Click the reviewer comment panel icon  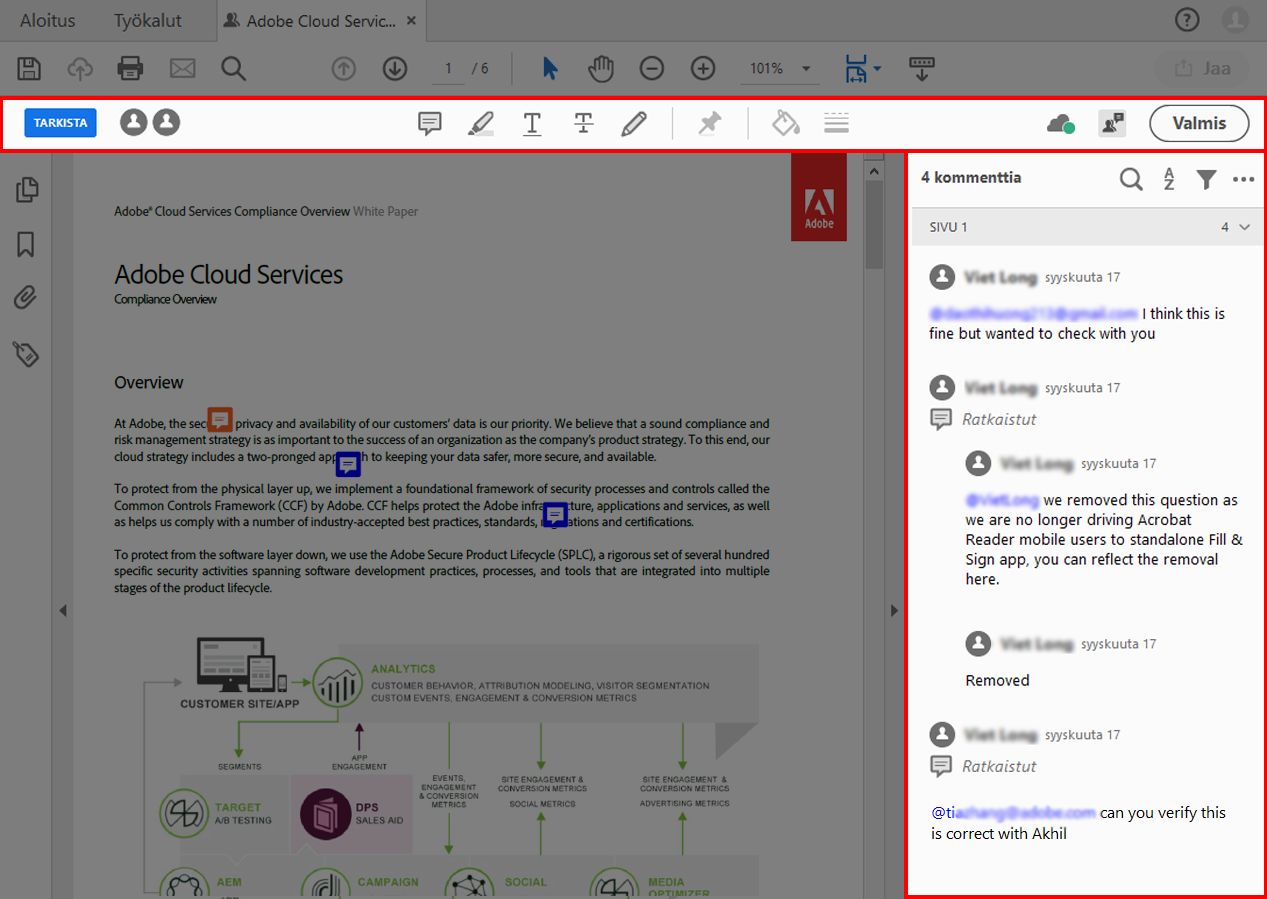(1112, 123)
